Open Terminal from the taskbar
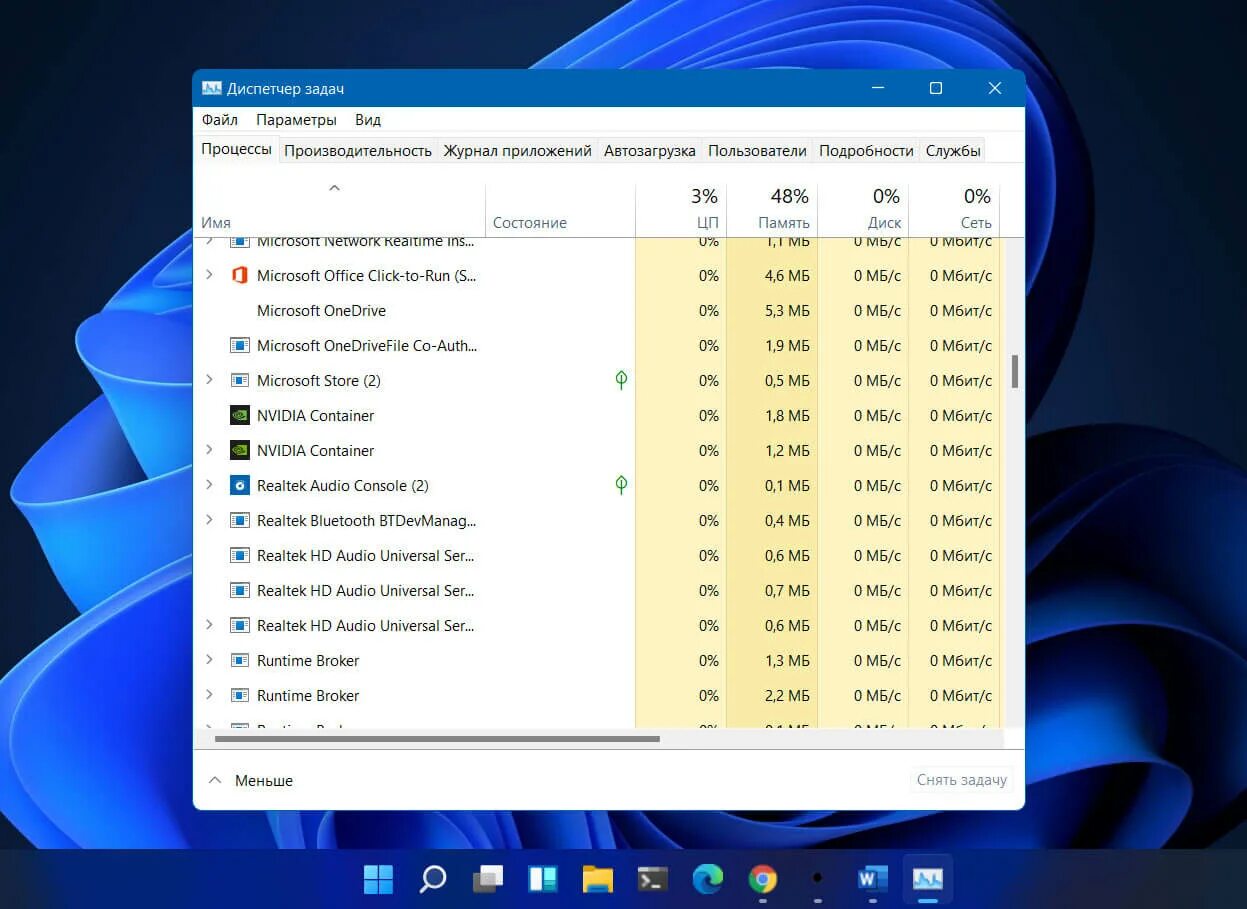The height and width of the screenshot is (909, 1247). [x=653, y=879]
